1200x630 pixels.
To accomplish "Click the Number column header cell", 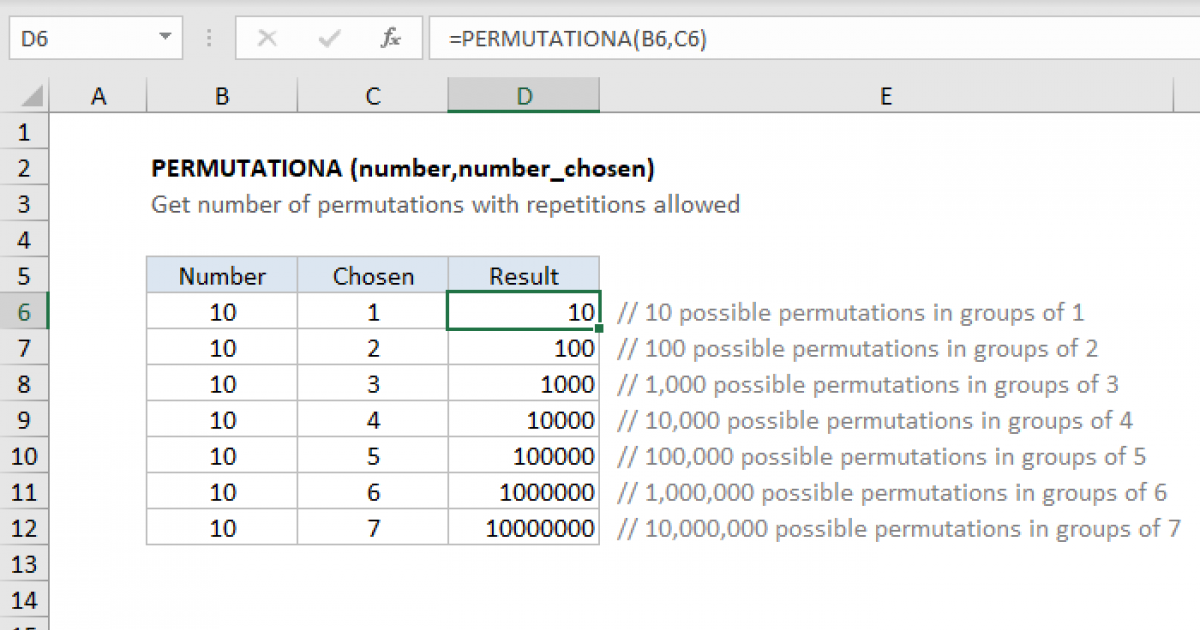I will 221,275.
